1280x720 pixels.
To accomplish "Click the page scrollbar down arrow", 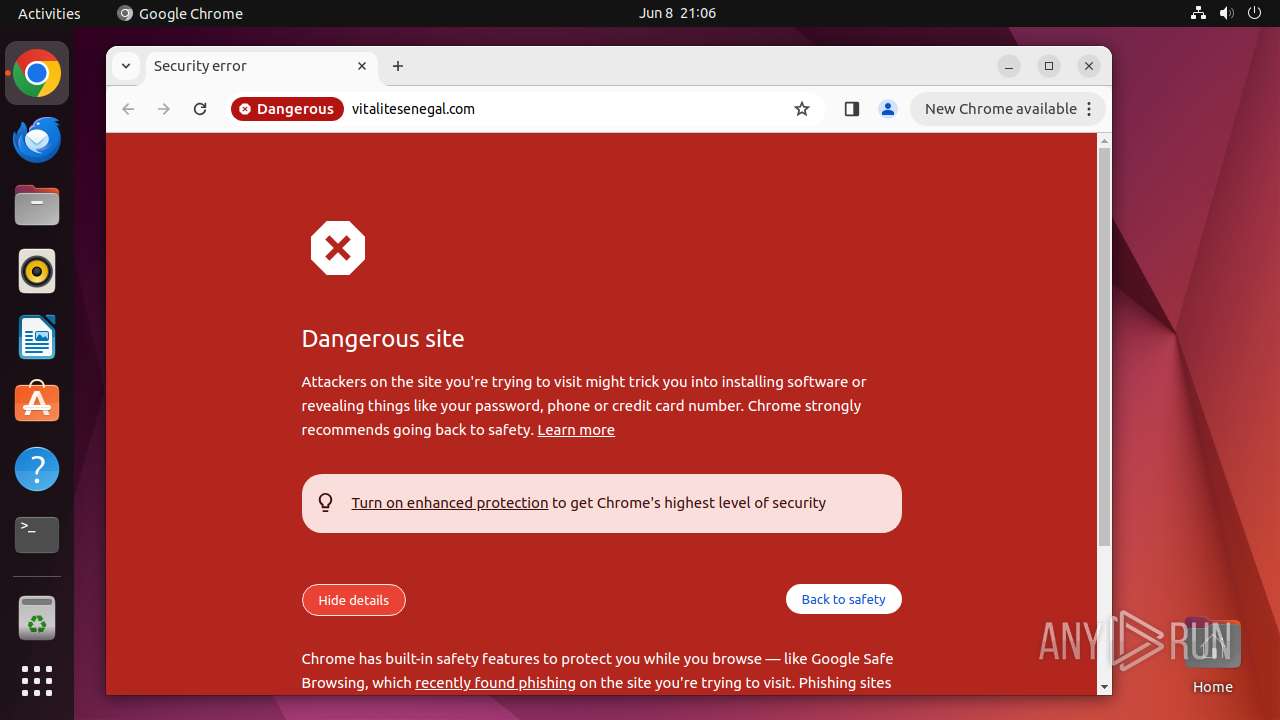I will click(1104, 687).
